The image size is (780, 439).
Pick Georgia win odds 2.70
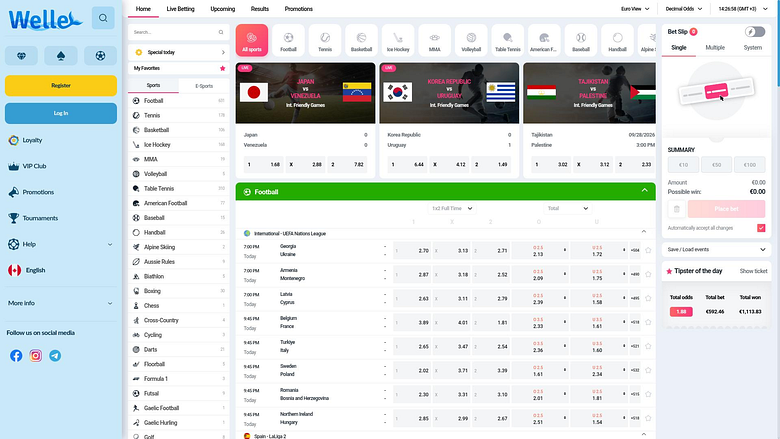pyautogui.click(x=412, y=251)
